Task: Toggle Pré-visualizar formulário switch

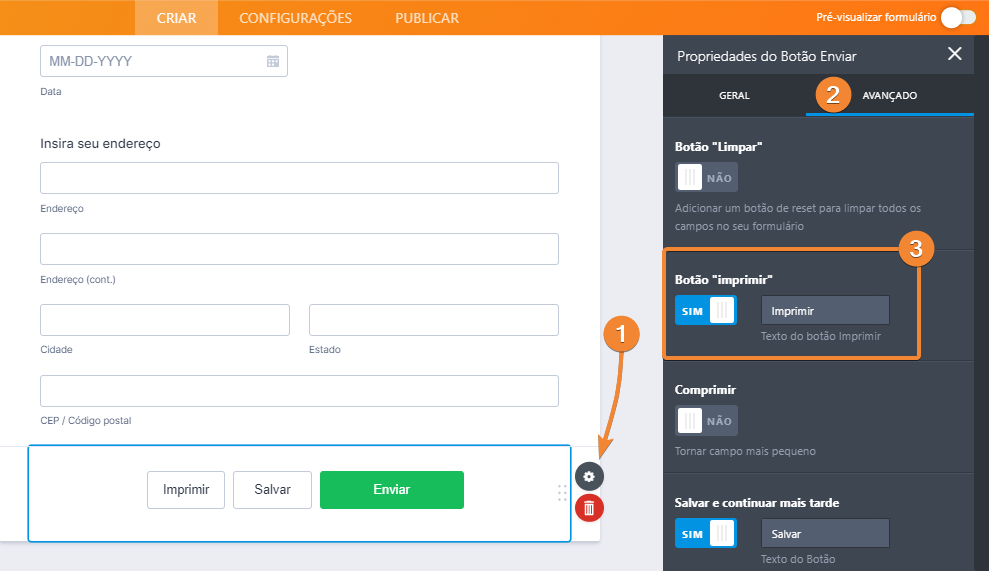Action: tap(957, 17)
